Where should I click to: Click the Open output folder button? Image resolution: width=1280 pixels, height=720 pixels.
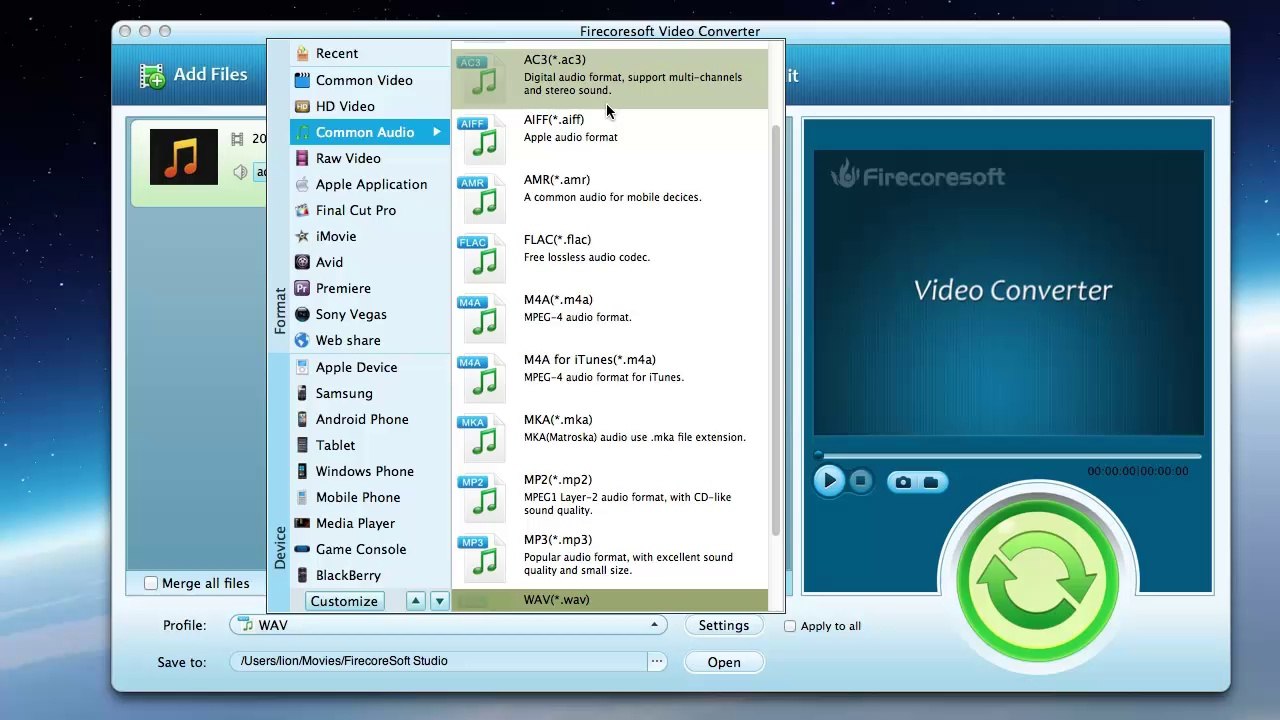coord(724,662)
